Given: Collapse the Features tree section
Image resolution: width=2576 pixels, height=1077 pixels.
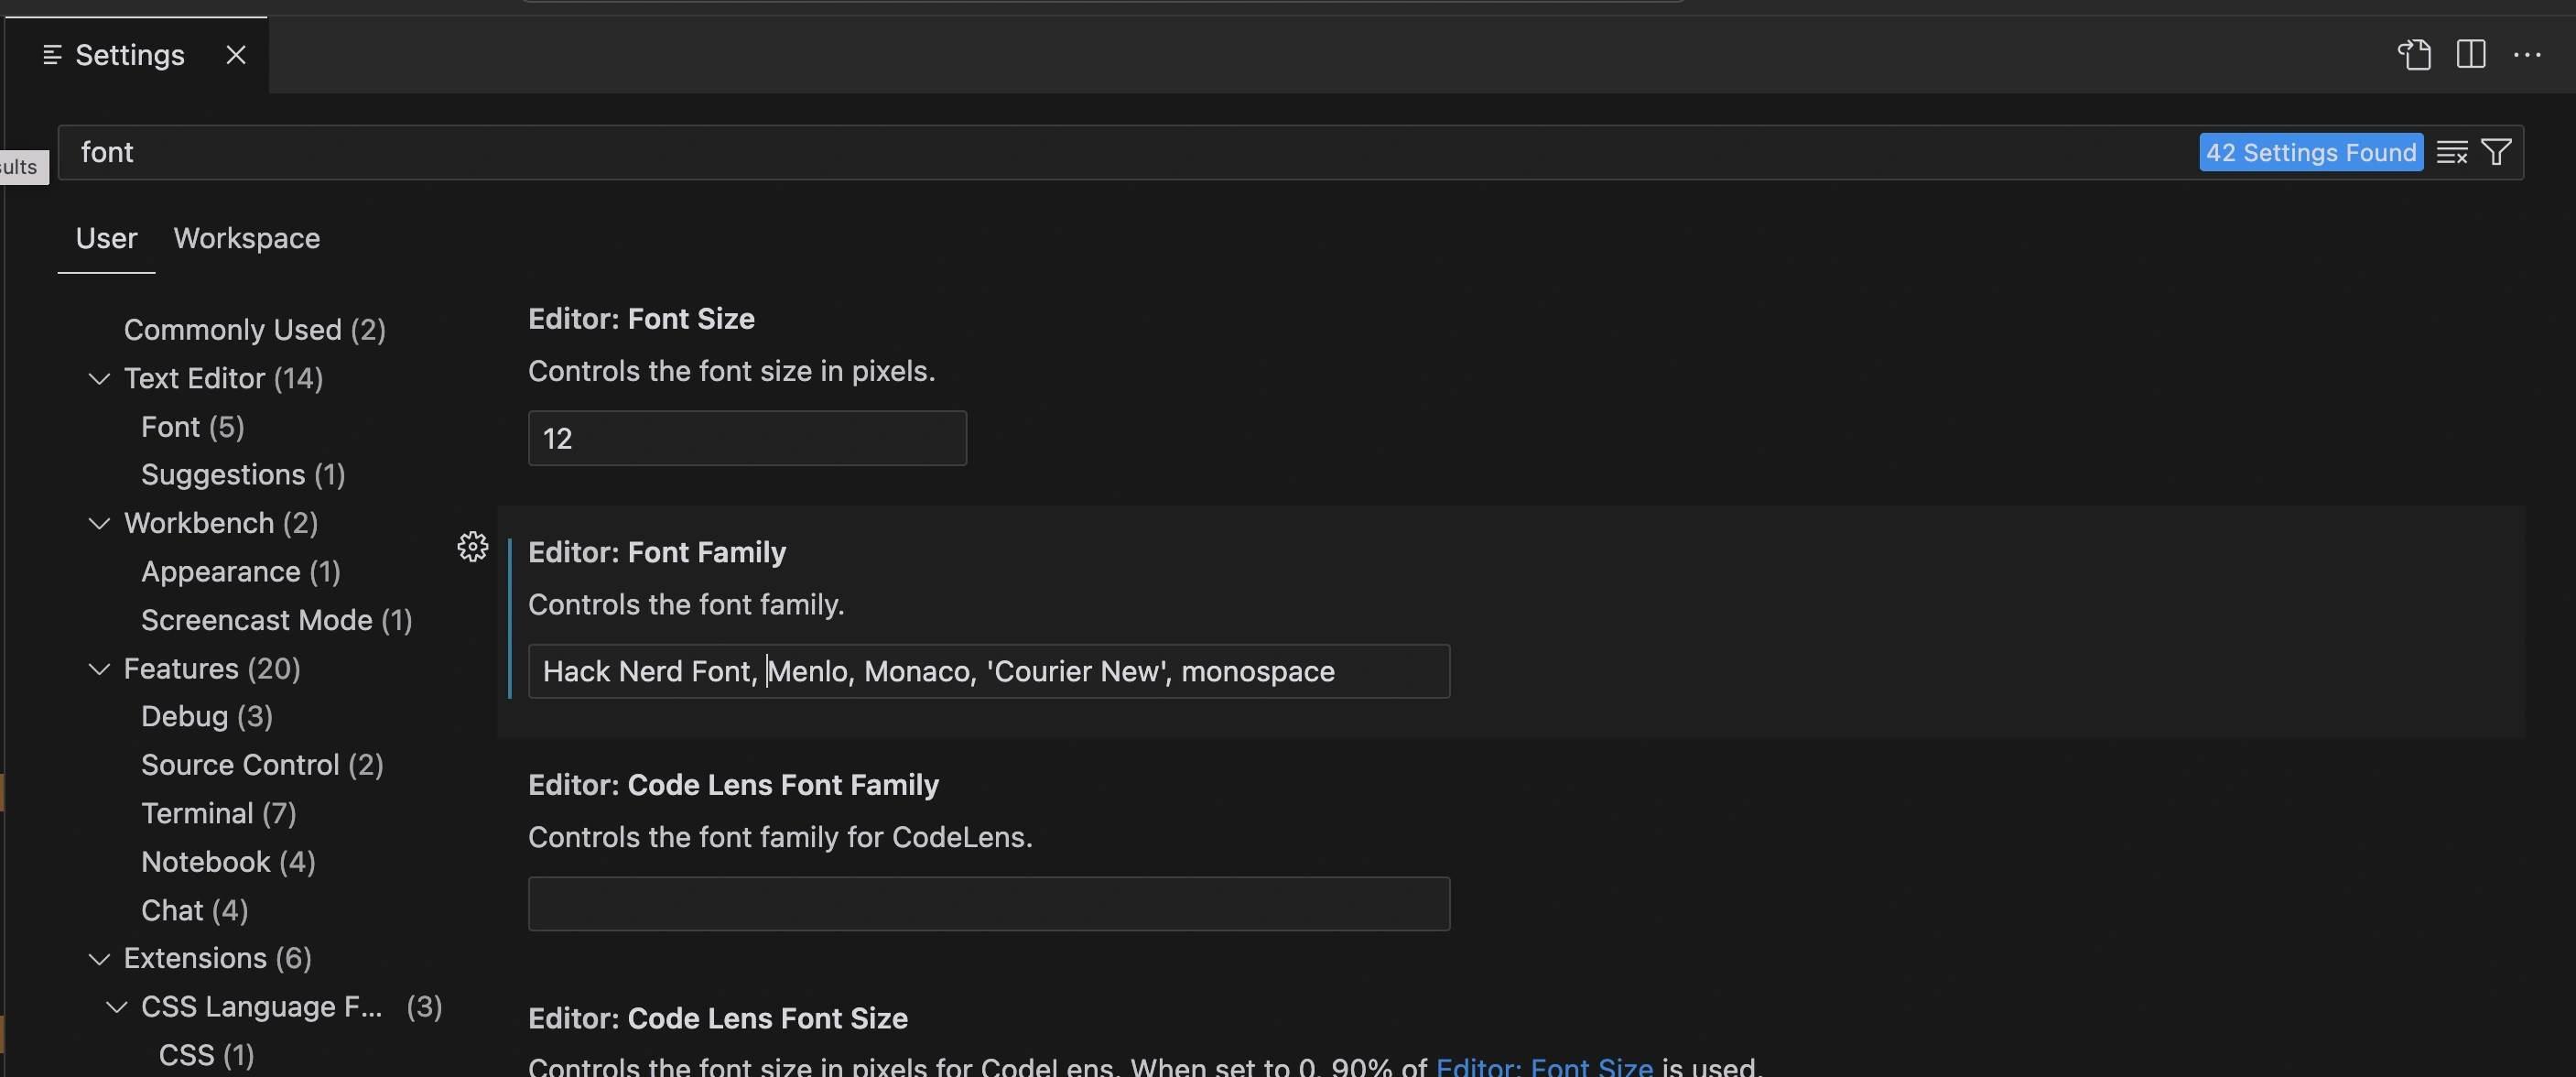Looking at the screenshot, I should click(99, 669).
